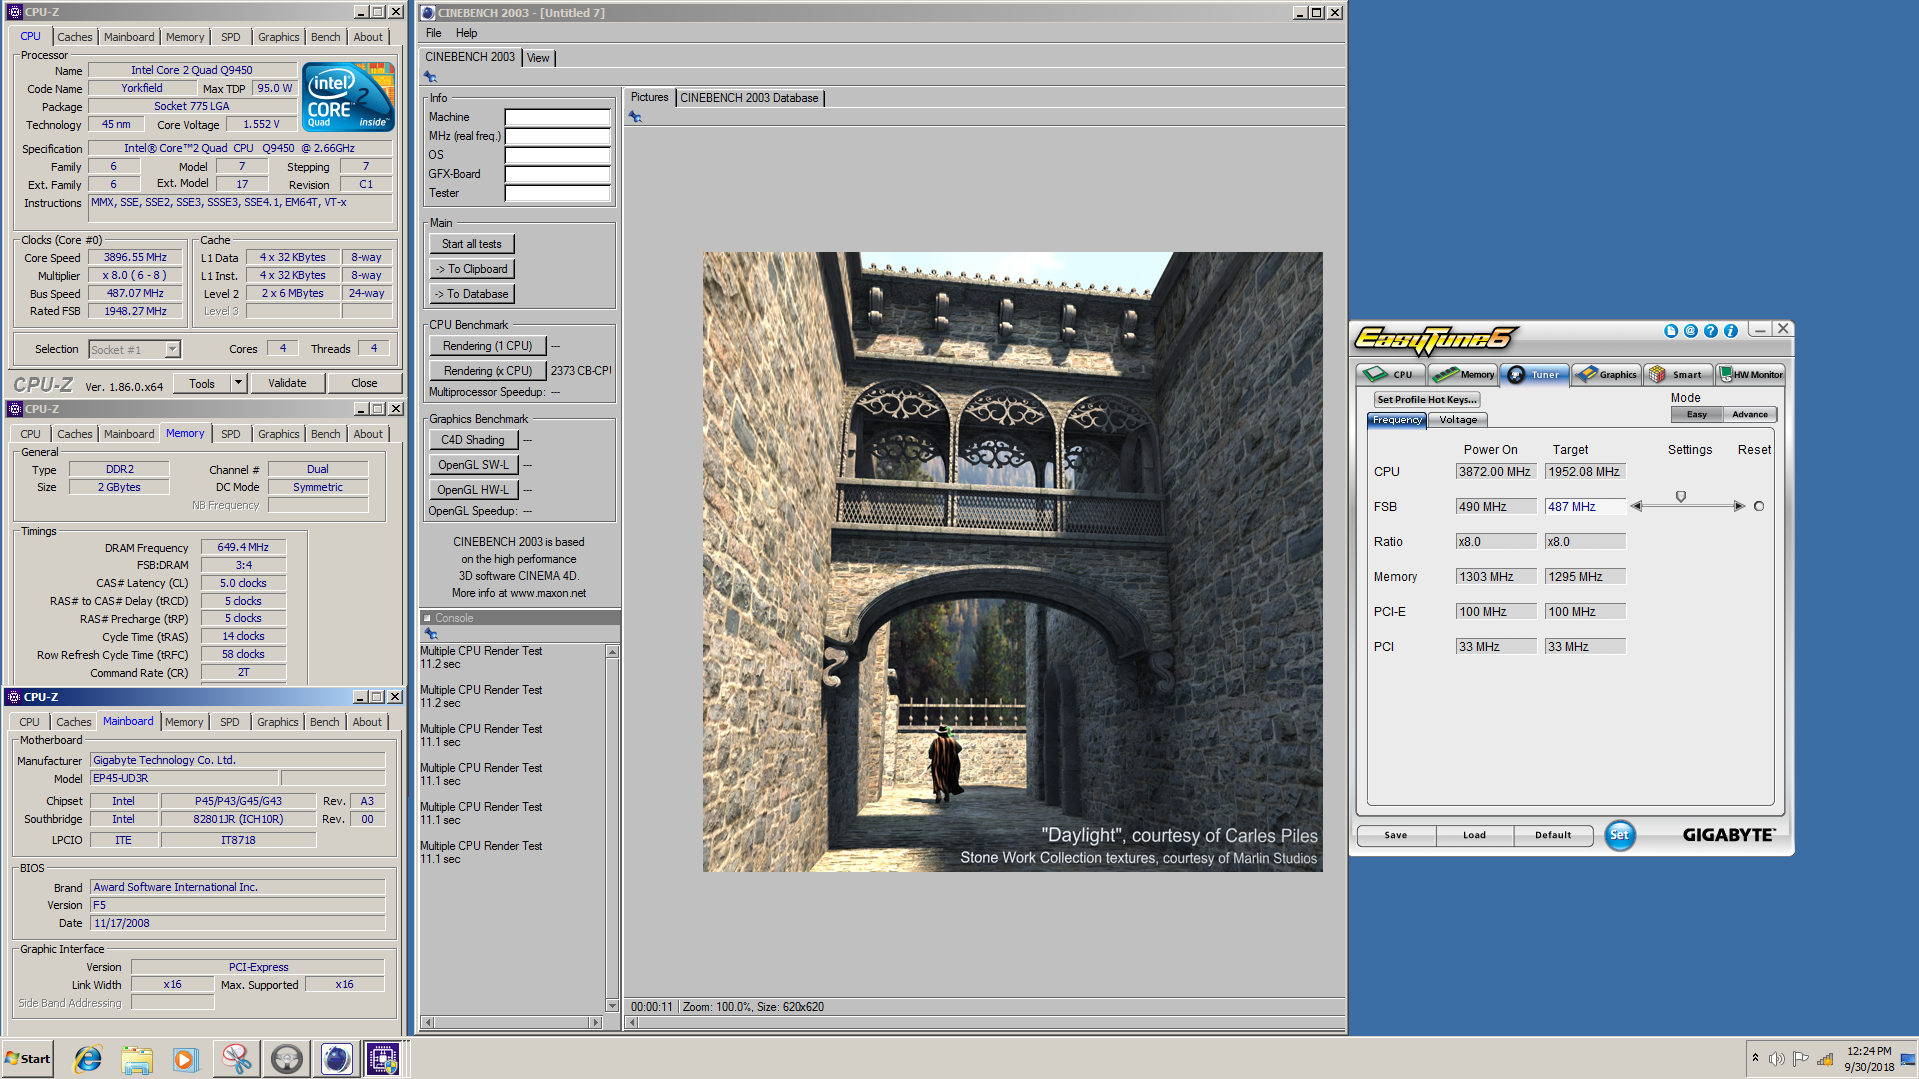Run the OpenGL HW-L graphics test
This screenshot has width=1919, height=1079.
(x=474, y=490)
